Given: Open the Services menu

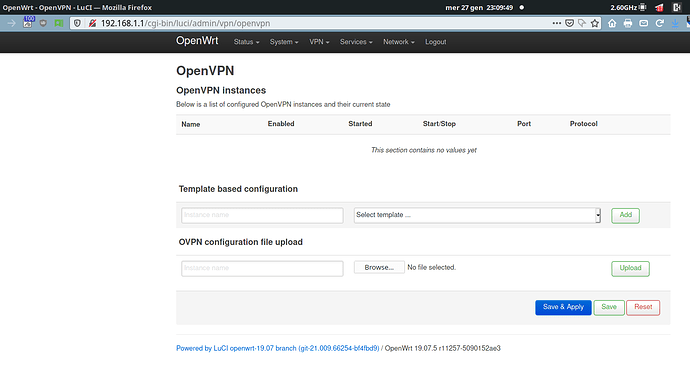Looking at the screenshot, I should 356,42.
